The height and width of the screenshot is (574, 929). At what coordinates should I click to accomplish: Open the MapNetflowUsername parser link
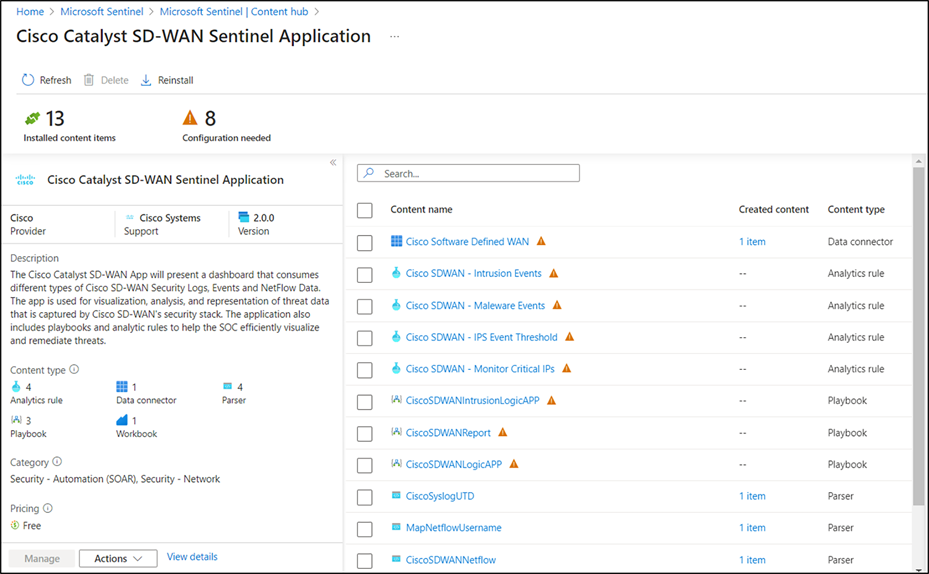coord(453,527)
